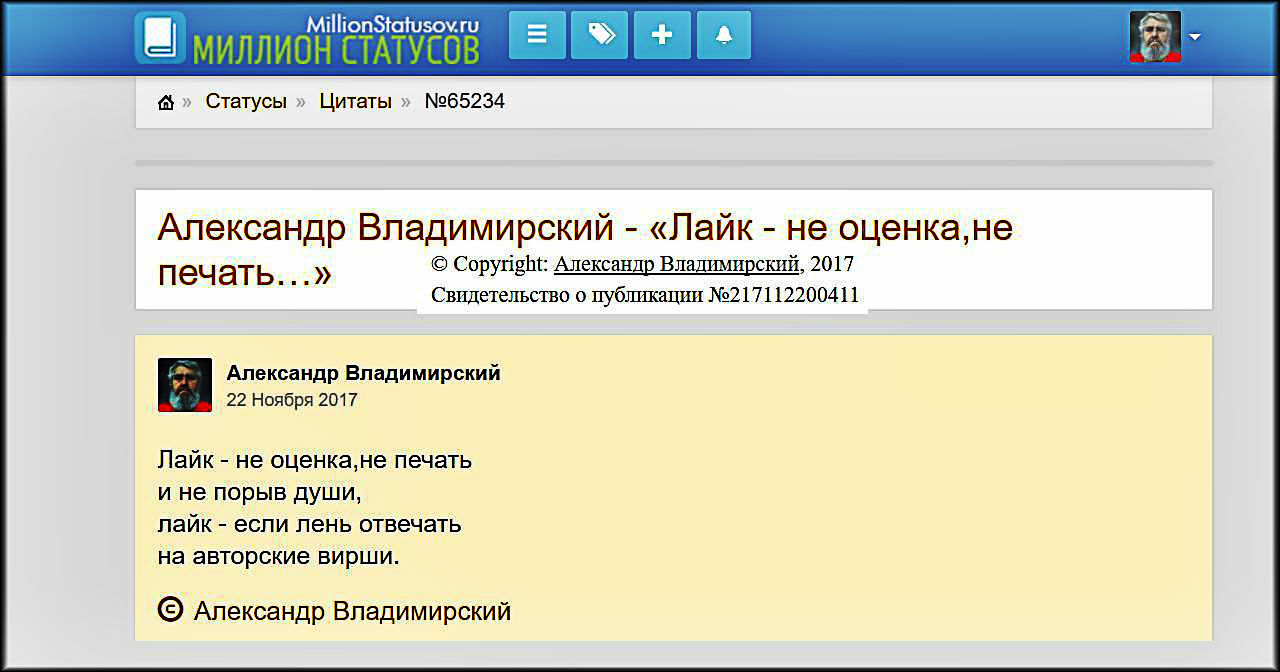The width and height of the screenshot is (1280, 672).
Task: Click the post date '22 Ноября 2017'
Action: (x=292, y=400)
